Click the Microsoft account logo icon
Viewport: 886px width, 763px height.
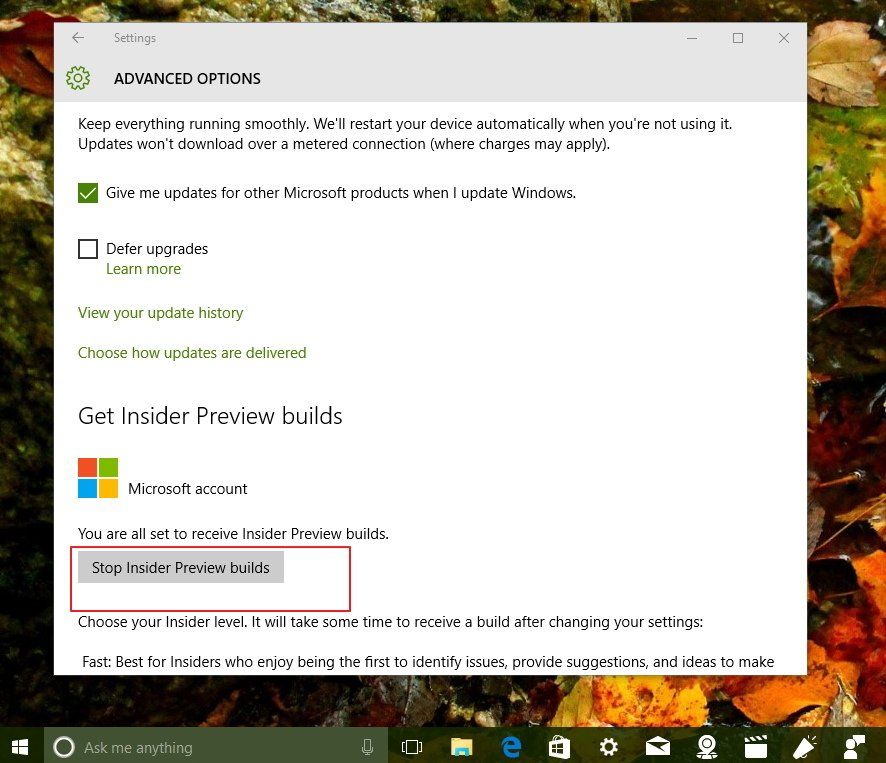pos(96,477)
